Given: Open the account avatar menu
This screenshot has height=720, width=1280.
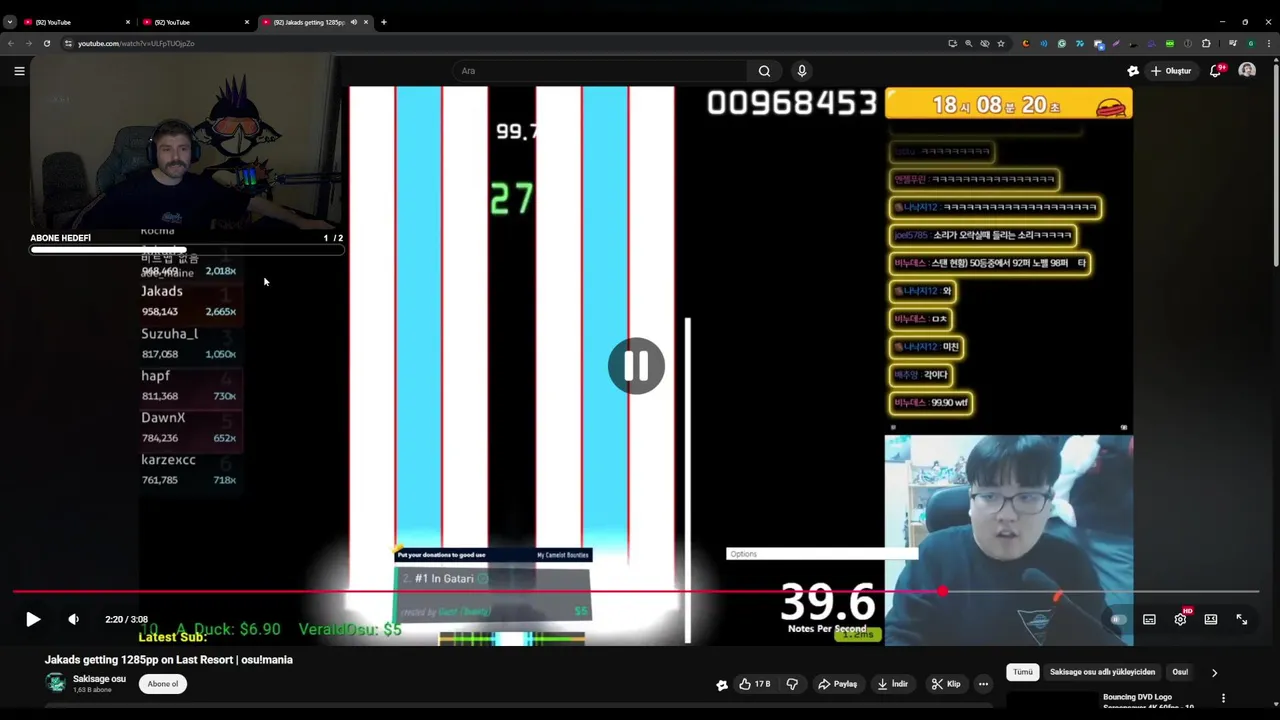Looking at the screenshot, I should point(1247,70).
